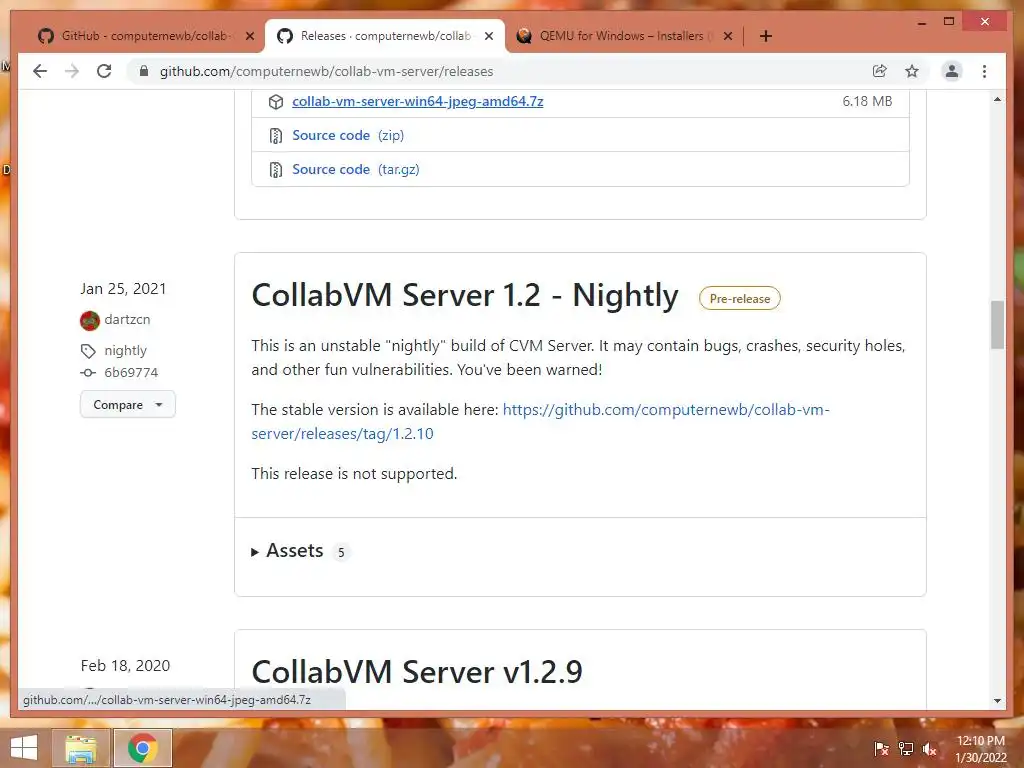Expand the Assets 5 section
Screen dimensions: 1024x768
[x=300, y=551]
